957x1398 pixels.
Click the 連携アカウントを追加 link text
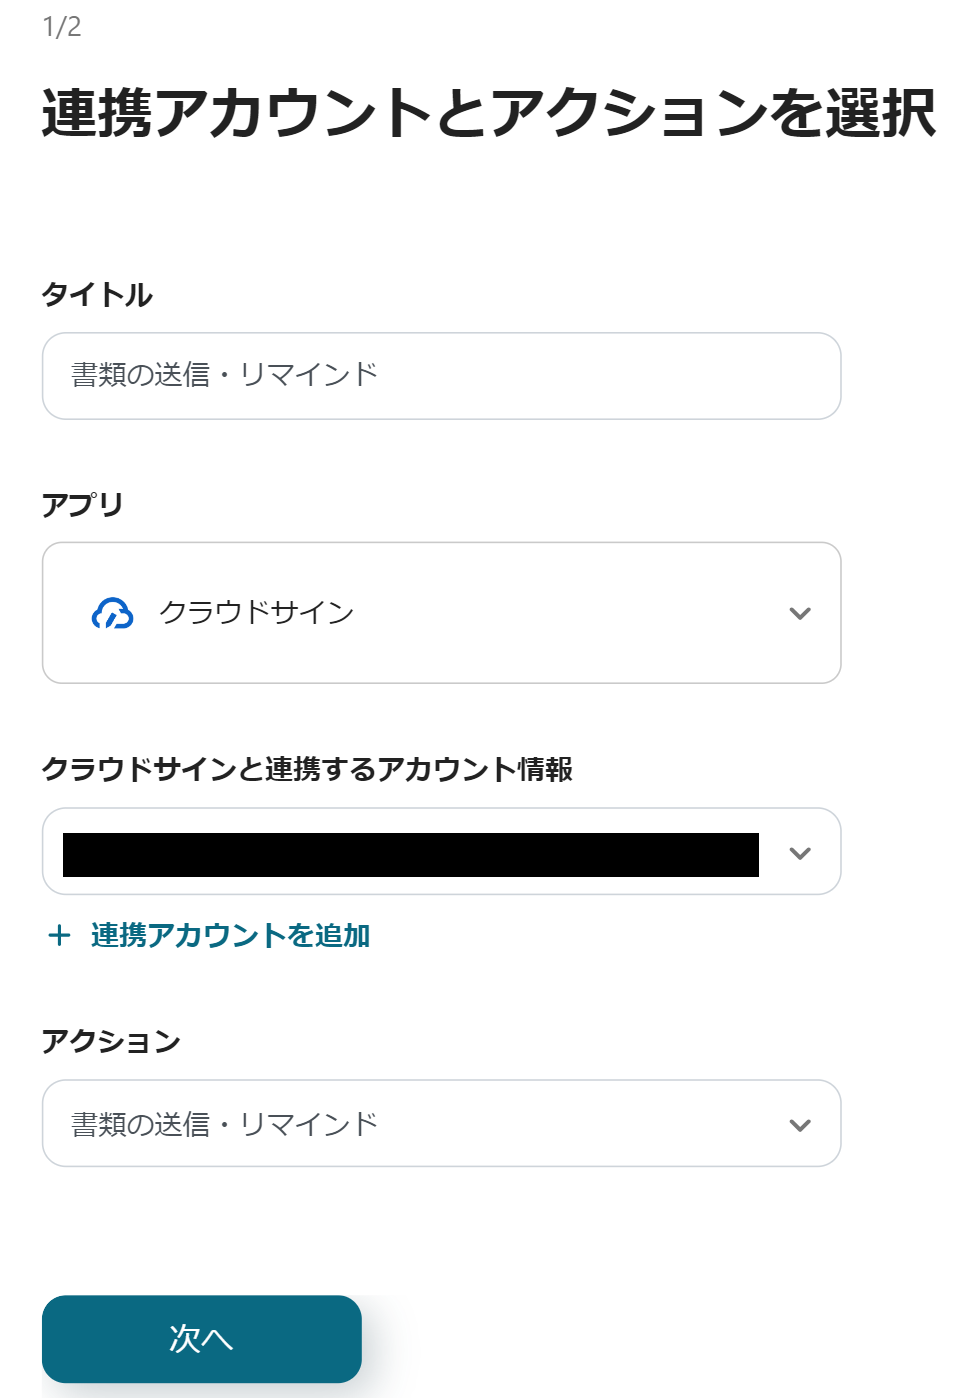coord(230,935)
